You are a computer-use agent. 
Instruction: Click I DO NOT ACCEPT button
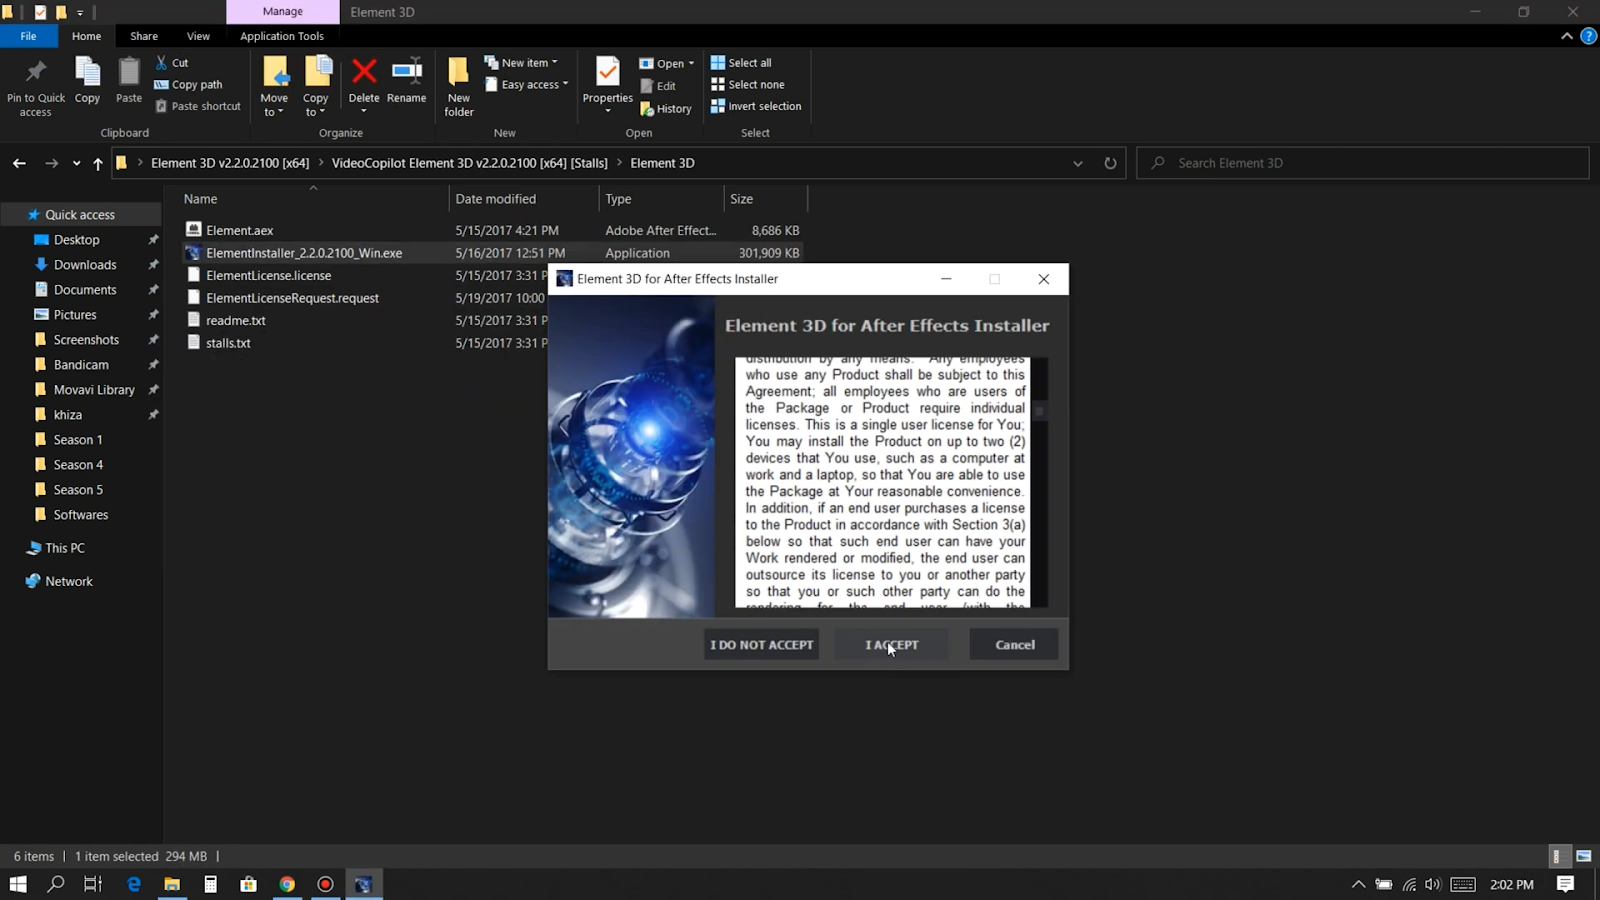[x=762, y=645]
